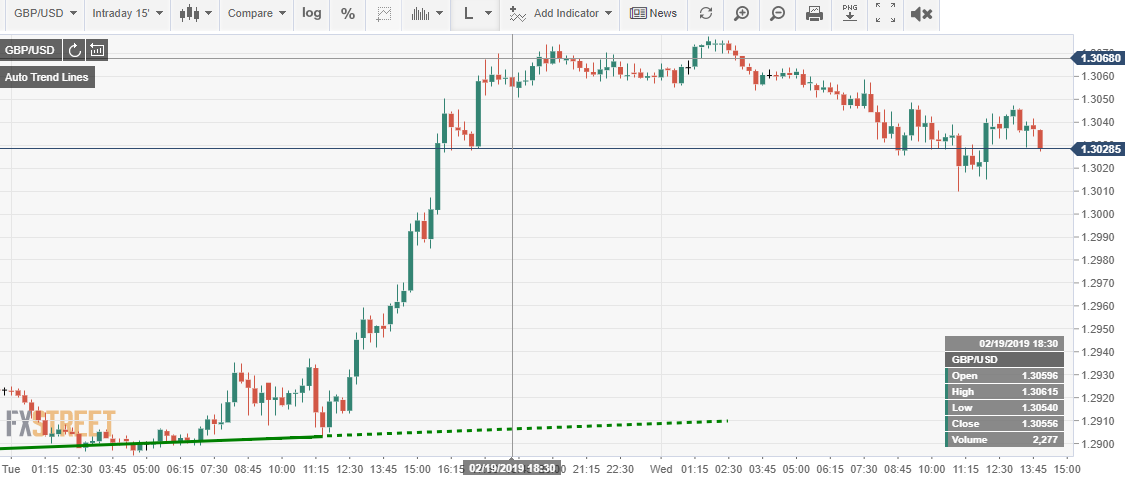Click the print chart icon

[x=814, y=14]
